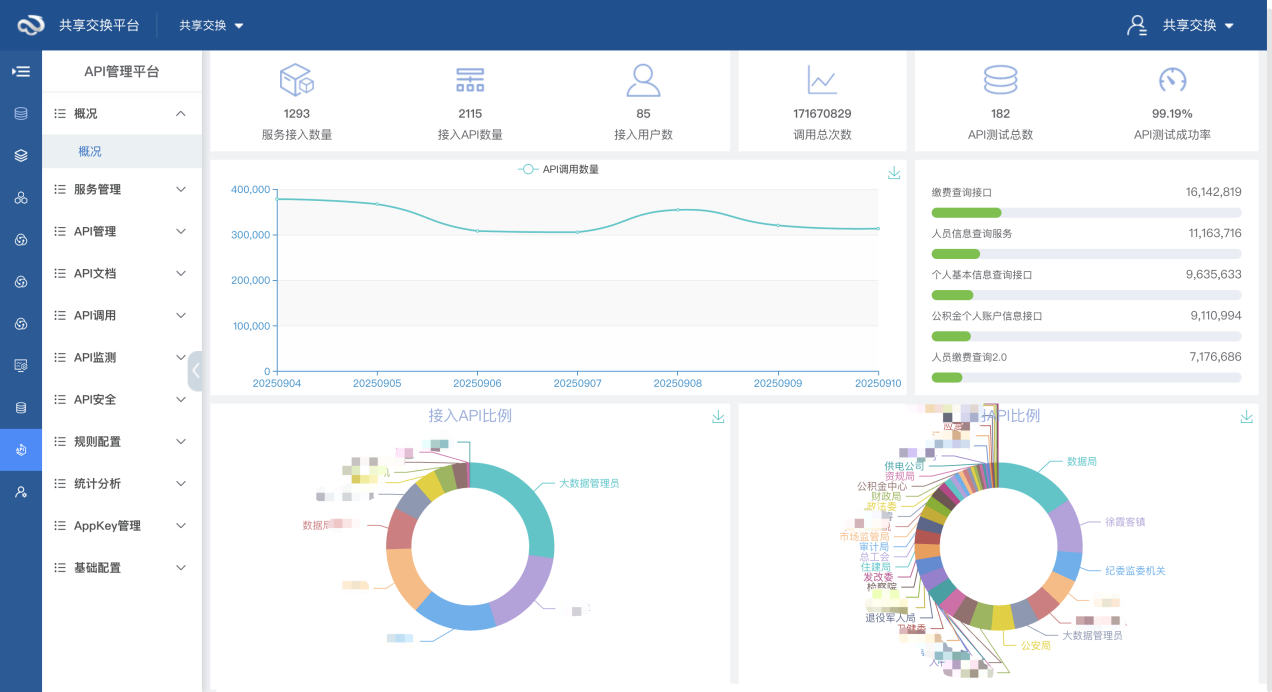Open the AppKey管理 menu item
1272x692 pixels.
pos(121,525)
